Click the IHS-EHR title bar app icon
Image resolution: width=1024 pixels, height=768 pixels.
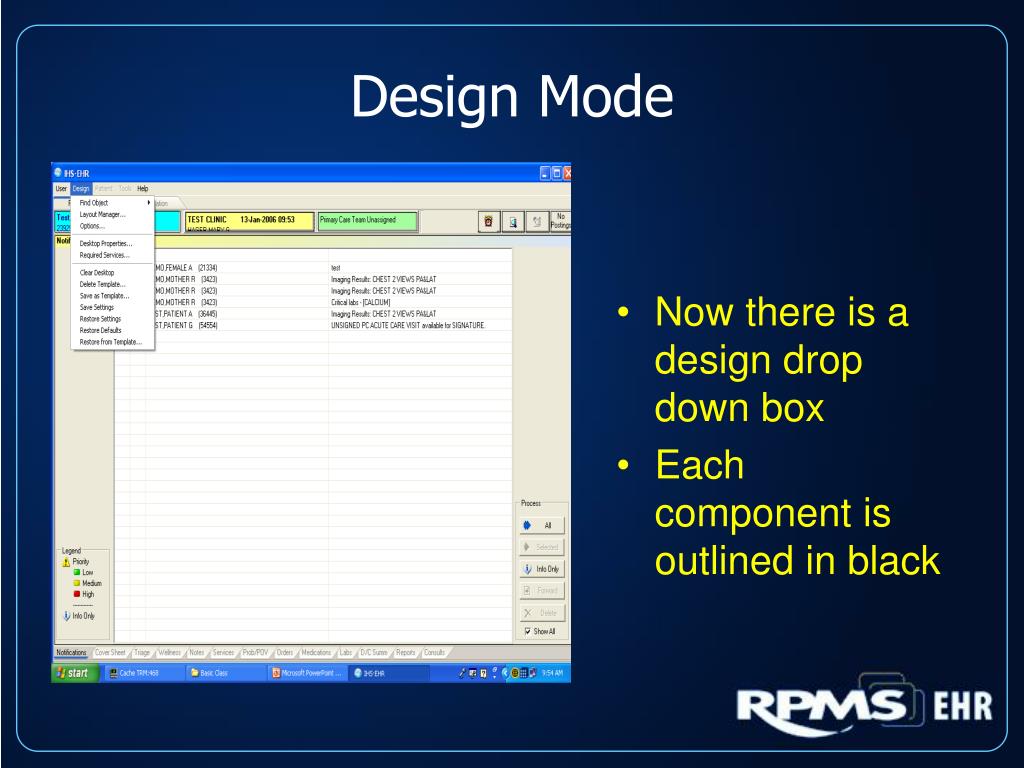pos(57,173)
